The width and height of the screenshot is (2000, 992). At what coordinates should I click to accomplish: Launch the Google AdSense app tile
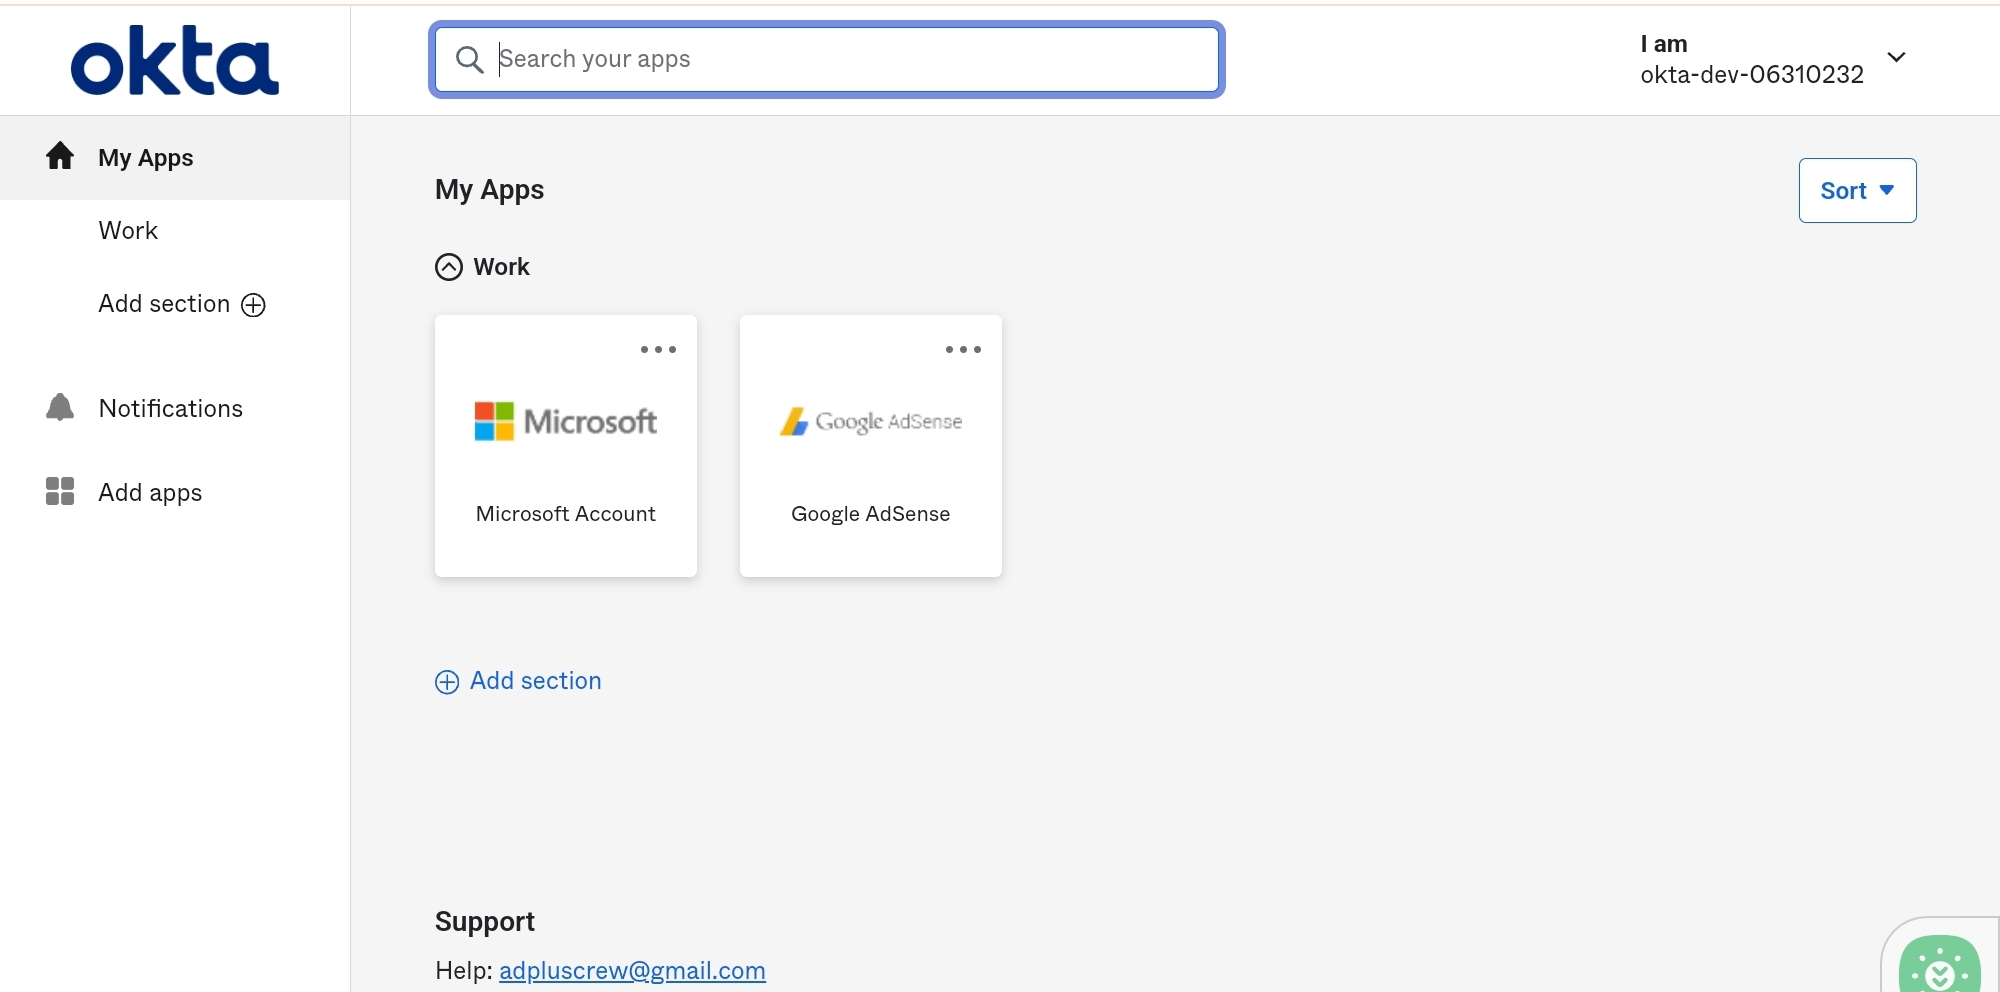tap(871, 460)
